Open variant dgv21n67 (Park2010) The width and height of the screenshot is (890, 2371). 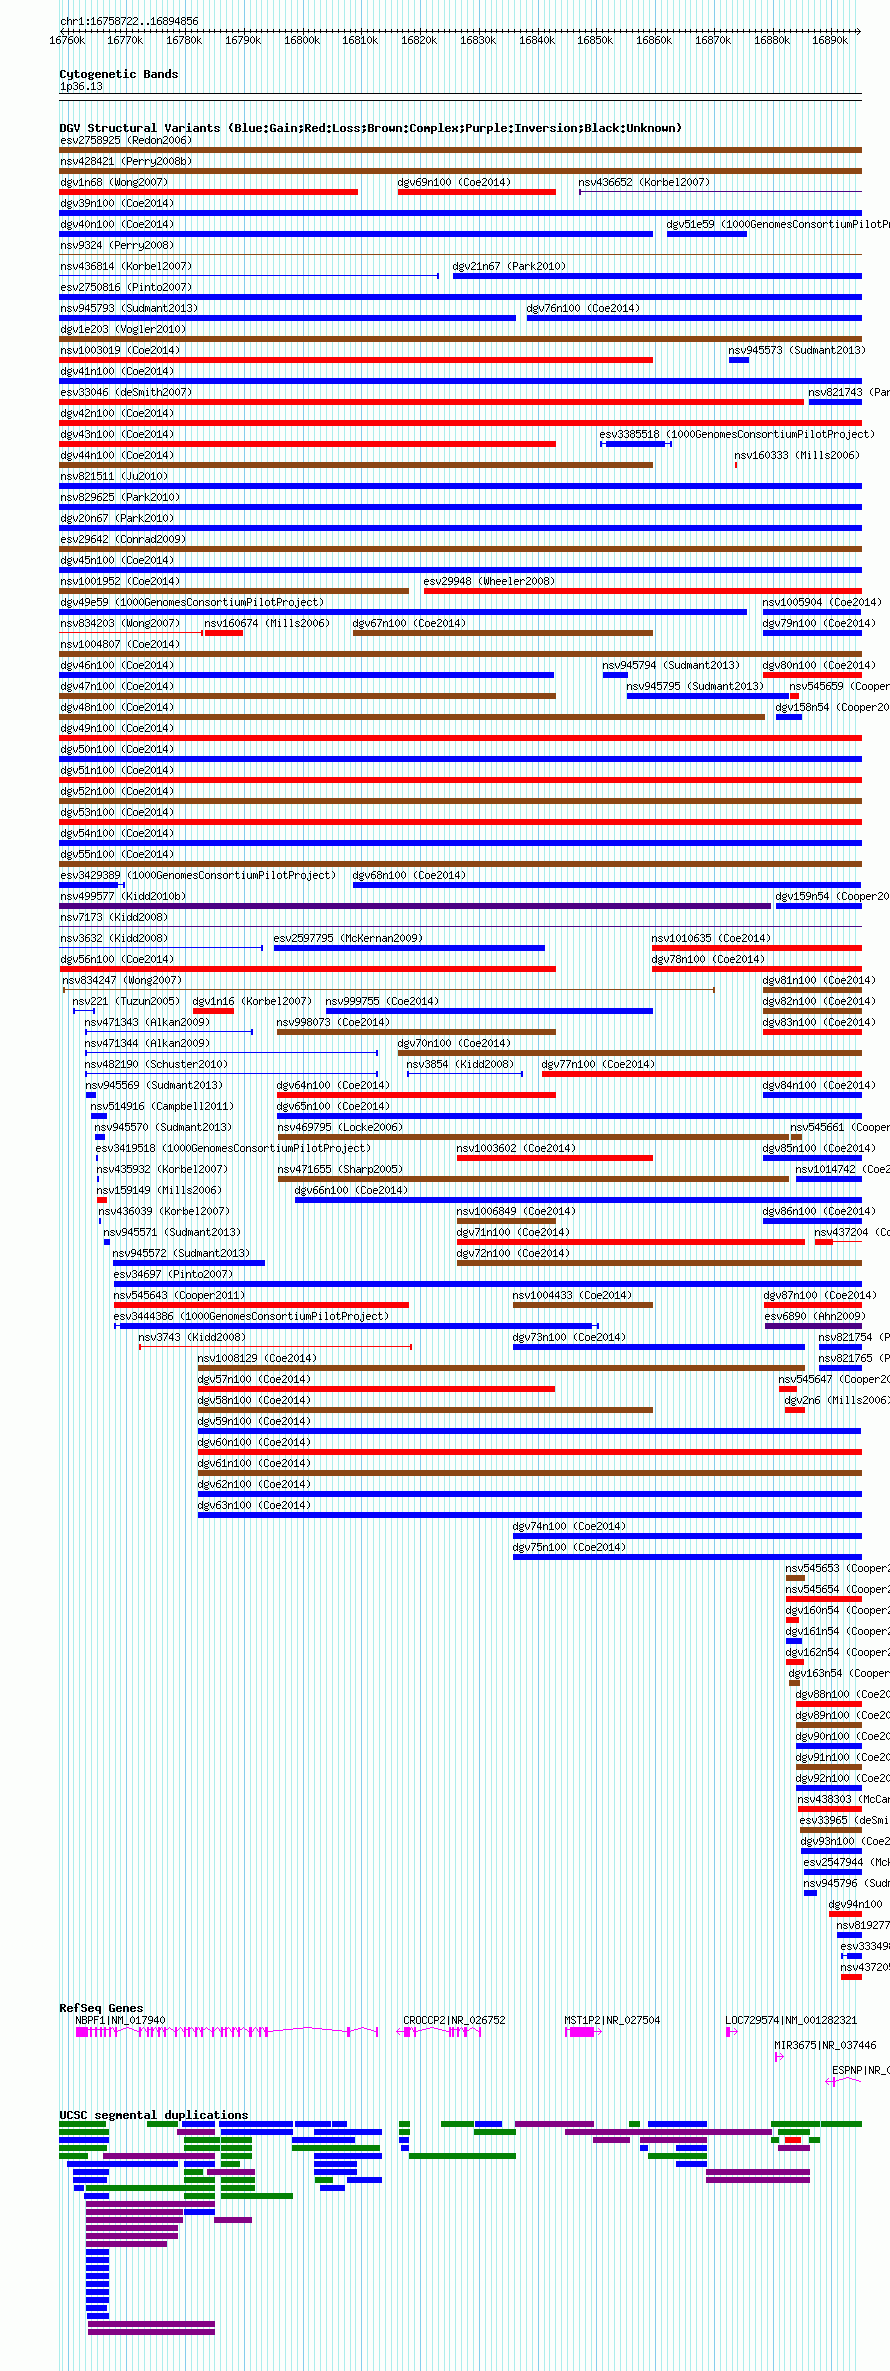(509, 266)
